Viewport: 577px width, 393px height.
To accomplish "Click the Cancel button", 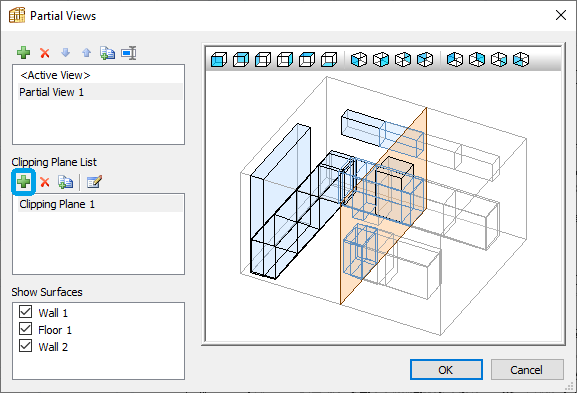I will [x=527, y=369].
